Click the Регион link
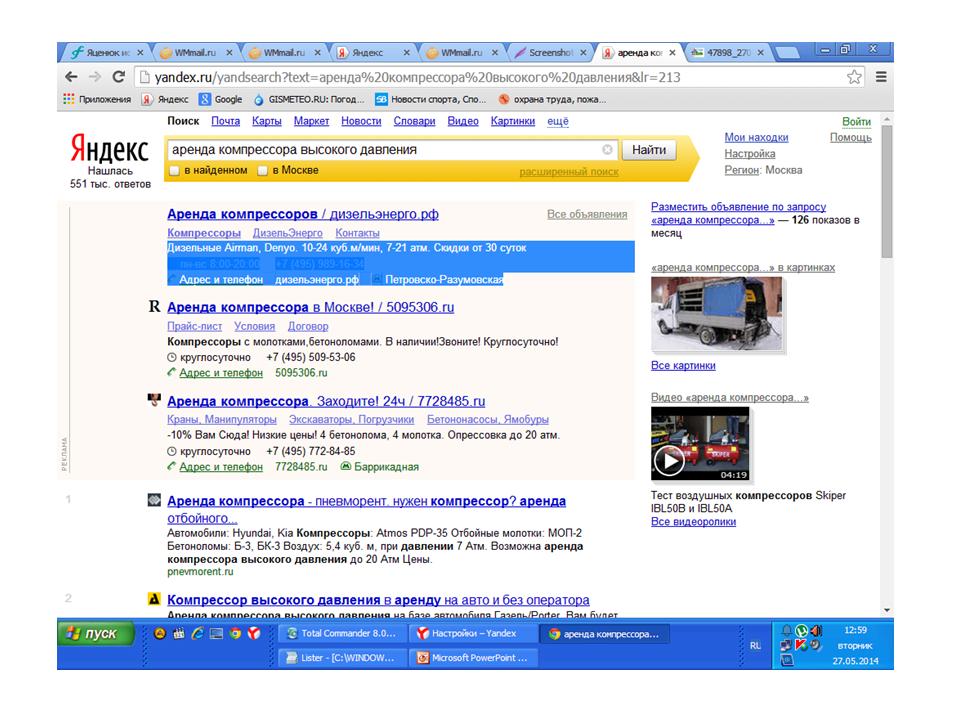This screenshot has height=720, width=960. point(741,170)
